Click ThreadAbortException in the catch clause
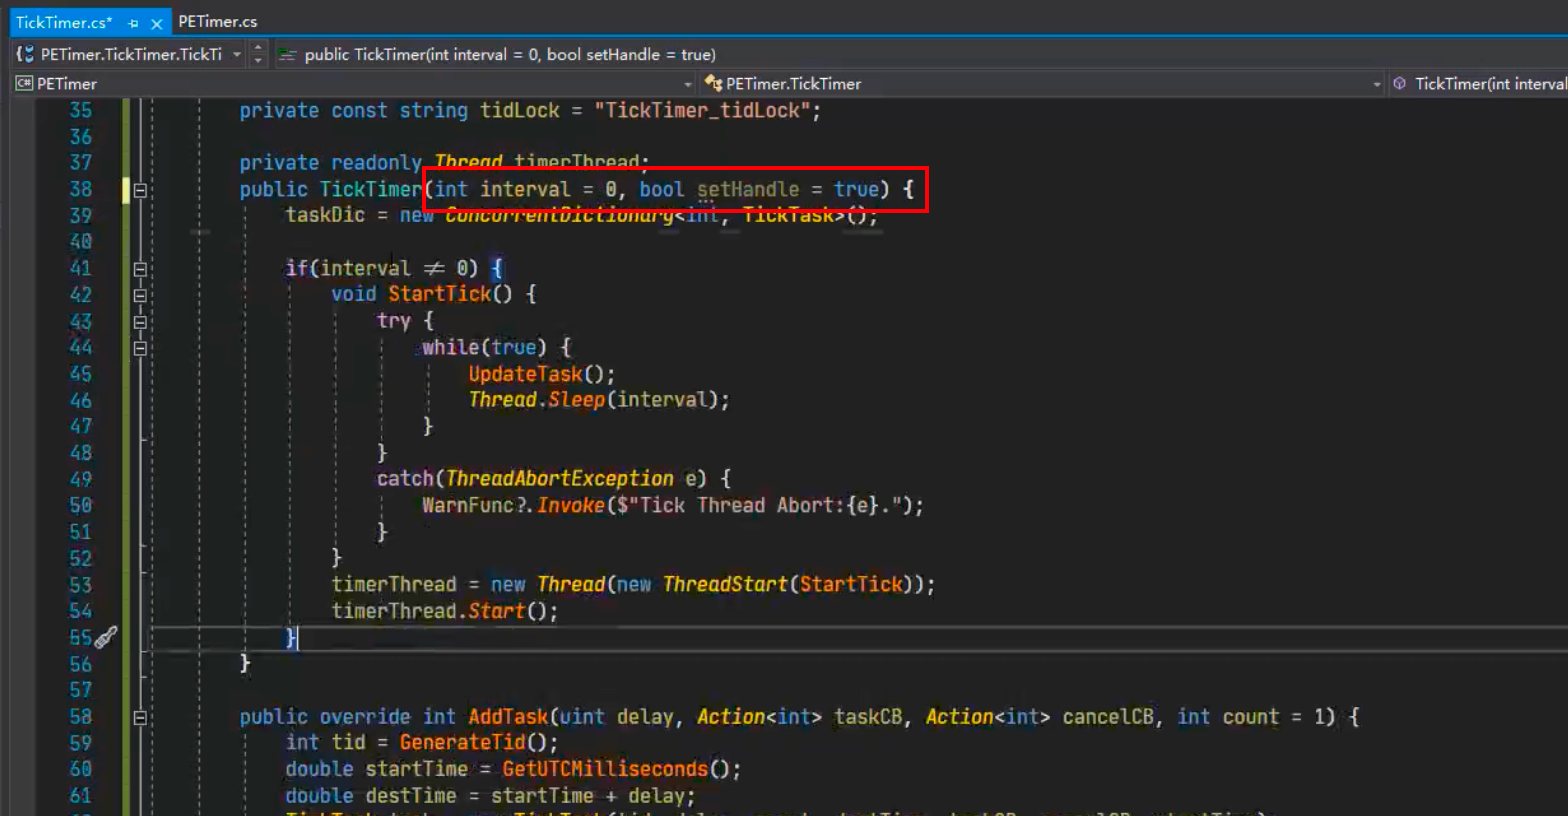Image resolution: width=1568 pixels, height=816 pixels. (559, 479)
